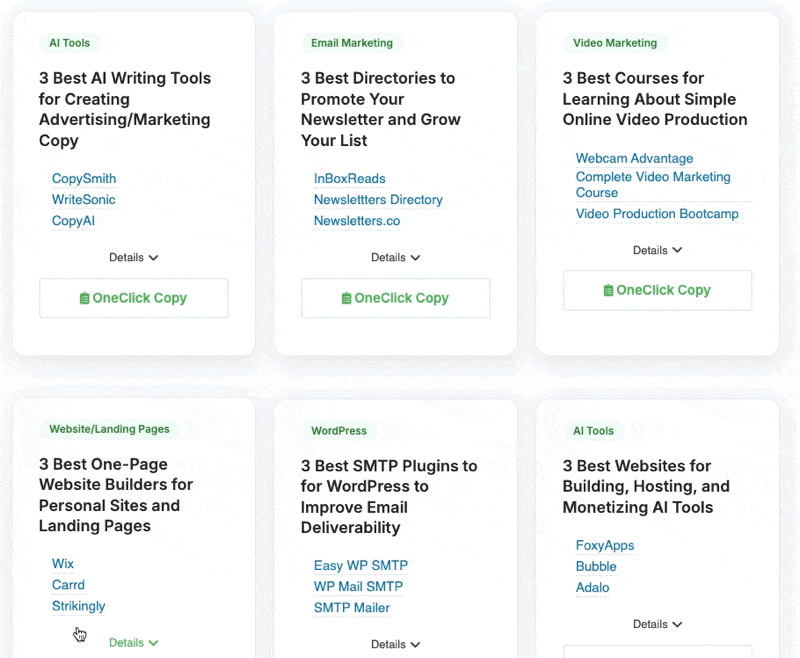The height and width of the screenshot is (658, 800).
Task: Click the WordPress category tag
Action: (x=339, y=431)
